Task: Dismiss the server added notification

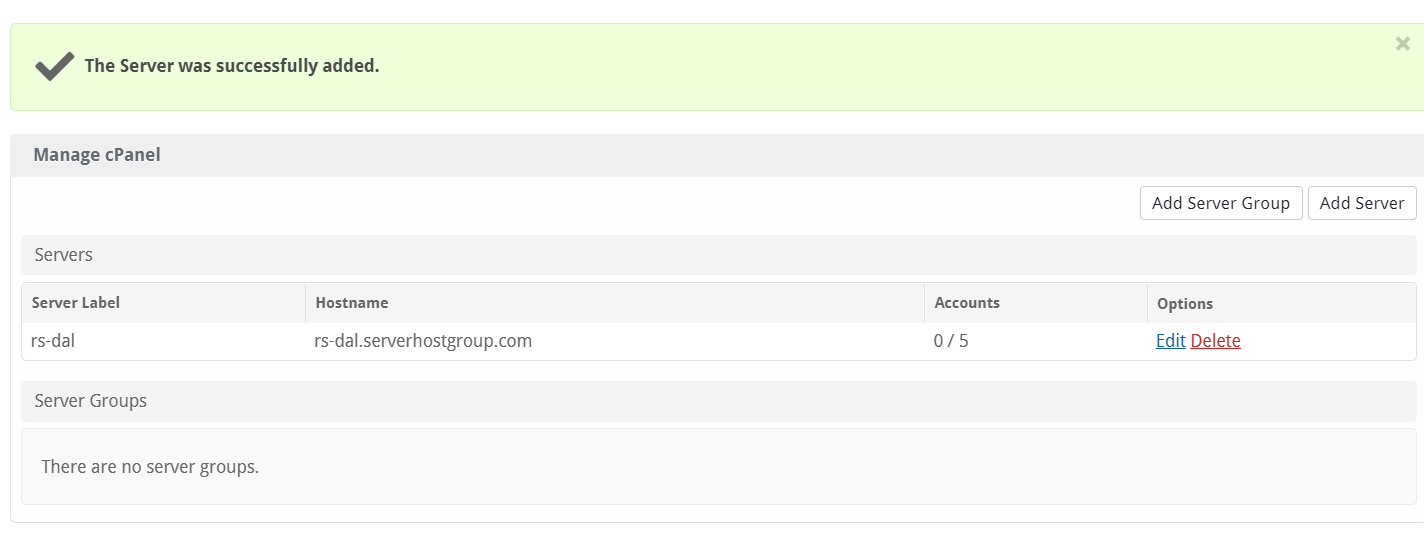Action: tap(1402, 43)
